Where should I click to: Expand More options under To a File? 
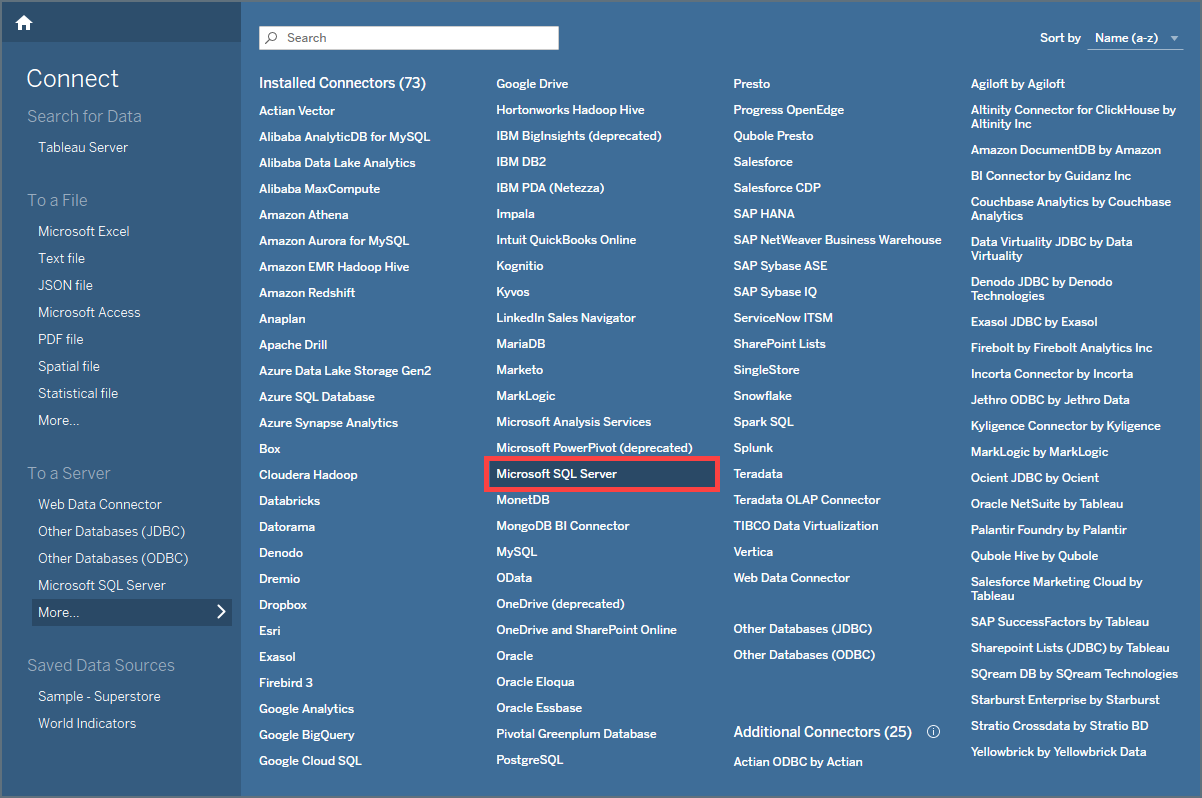57,419
